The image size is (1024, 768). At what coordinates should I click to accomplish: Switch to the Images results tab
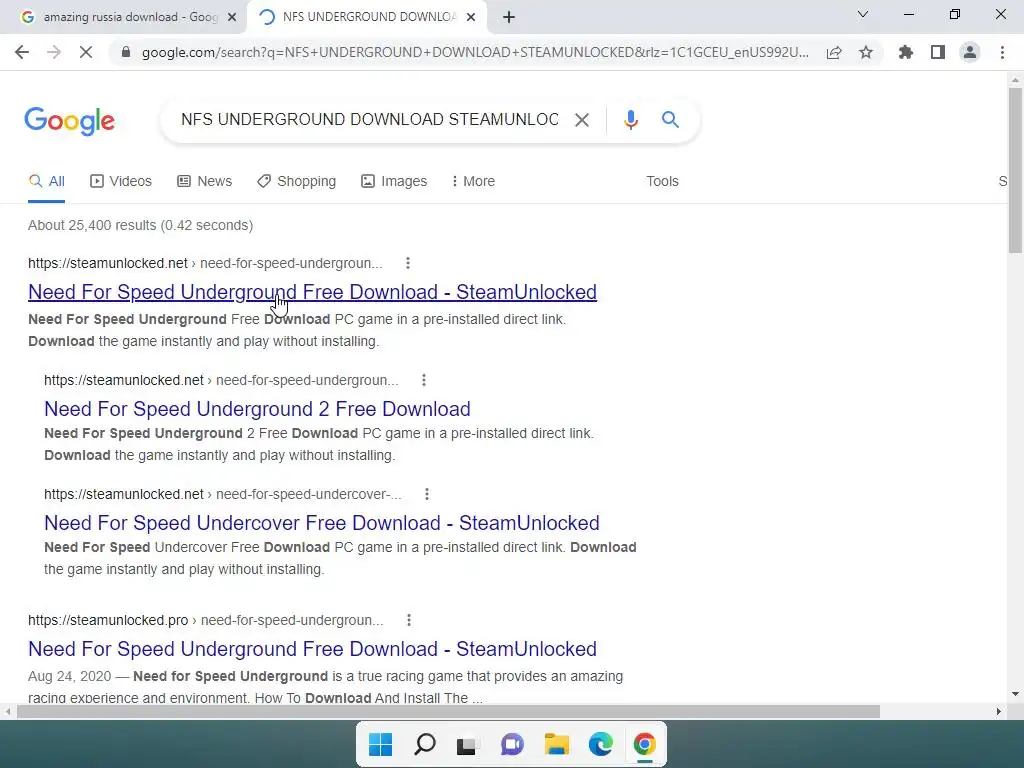[x=394, y=181]
